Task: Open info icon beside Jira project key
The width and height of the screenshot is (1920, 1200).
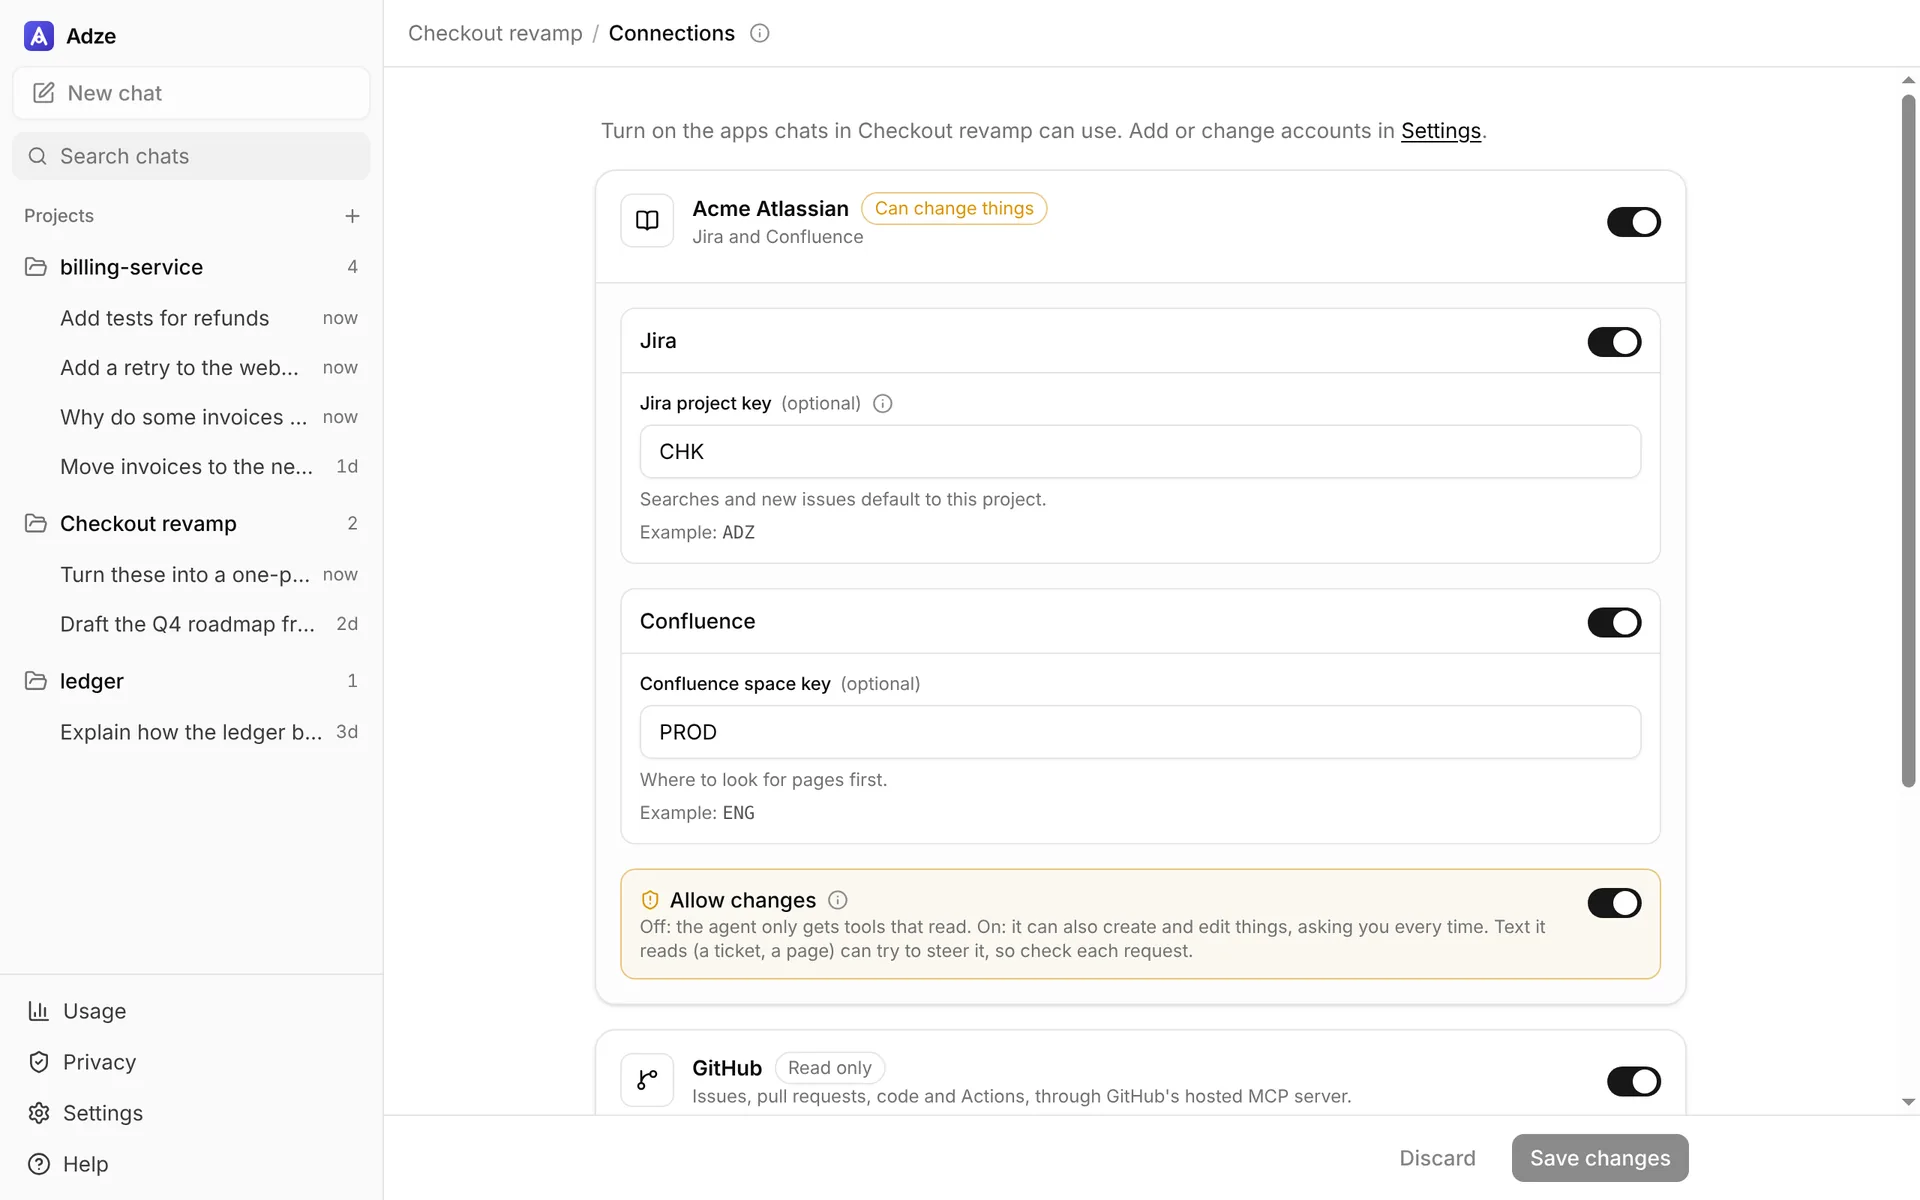Action: point(882,403)
